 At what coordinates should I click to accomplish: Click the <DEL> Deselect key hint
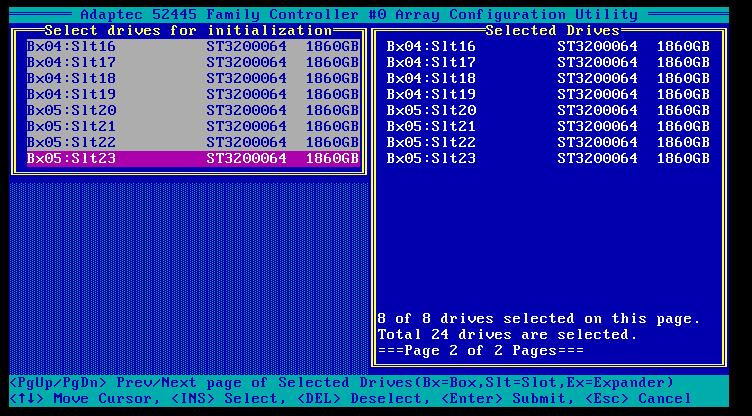pyautogui.click(x=364, y=399)
